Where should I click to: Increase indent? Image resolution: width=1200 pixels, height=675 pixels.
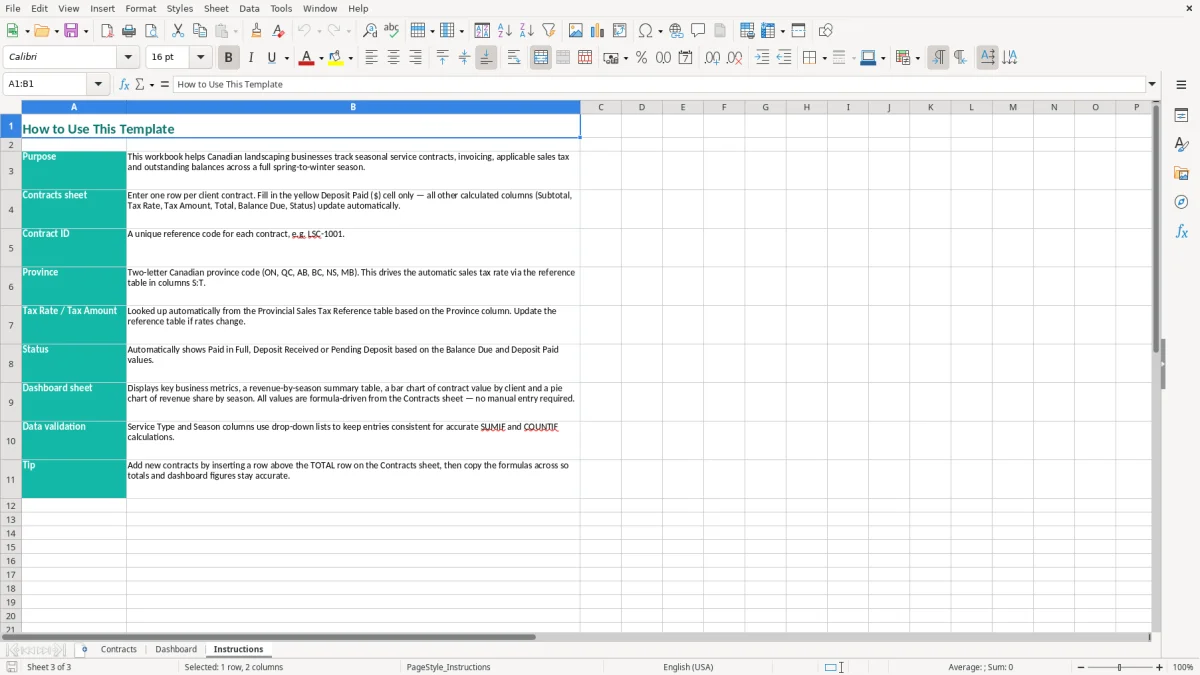[x=762, y=58]
